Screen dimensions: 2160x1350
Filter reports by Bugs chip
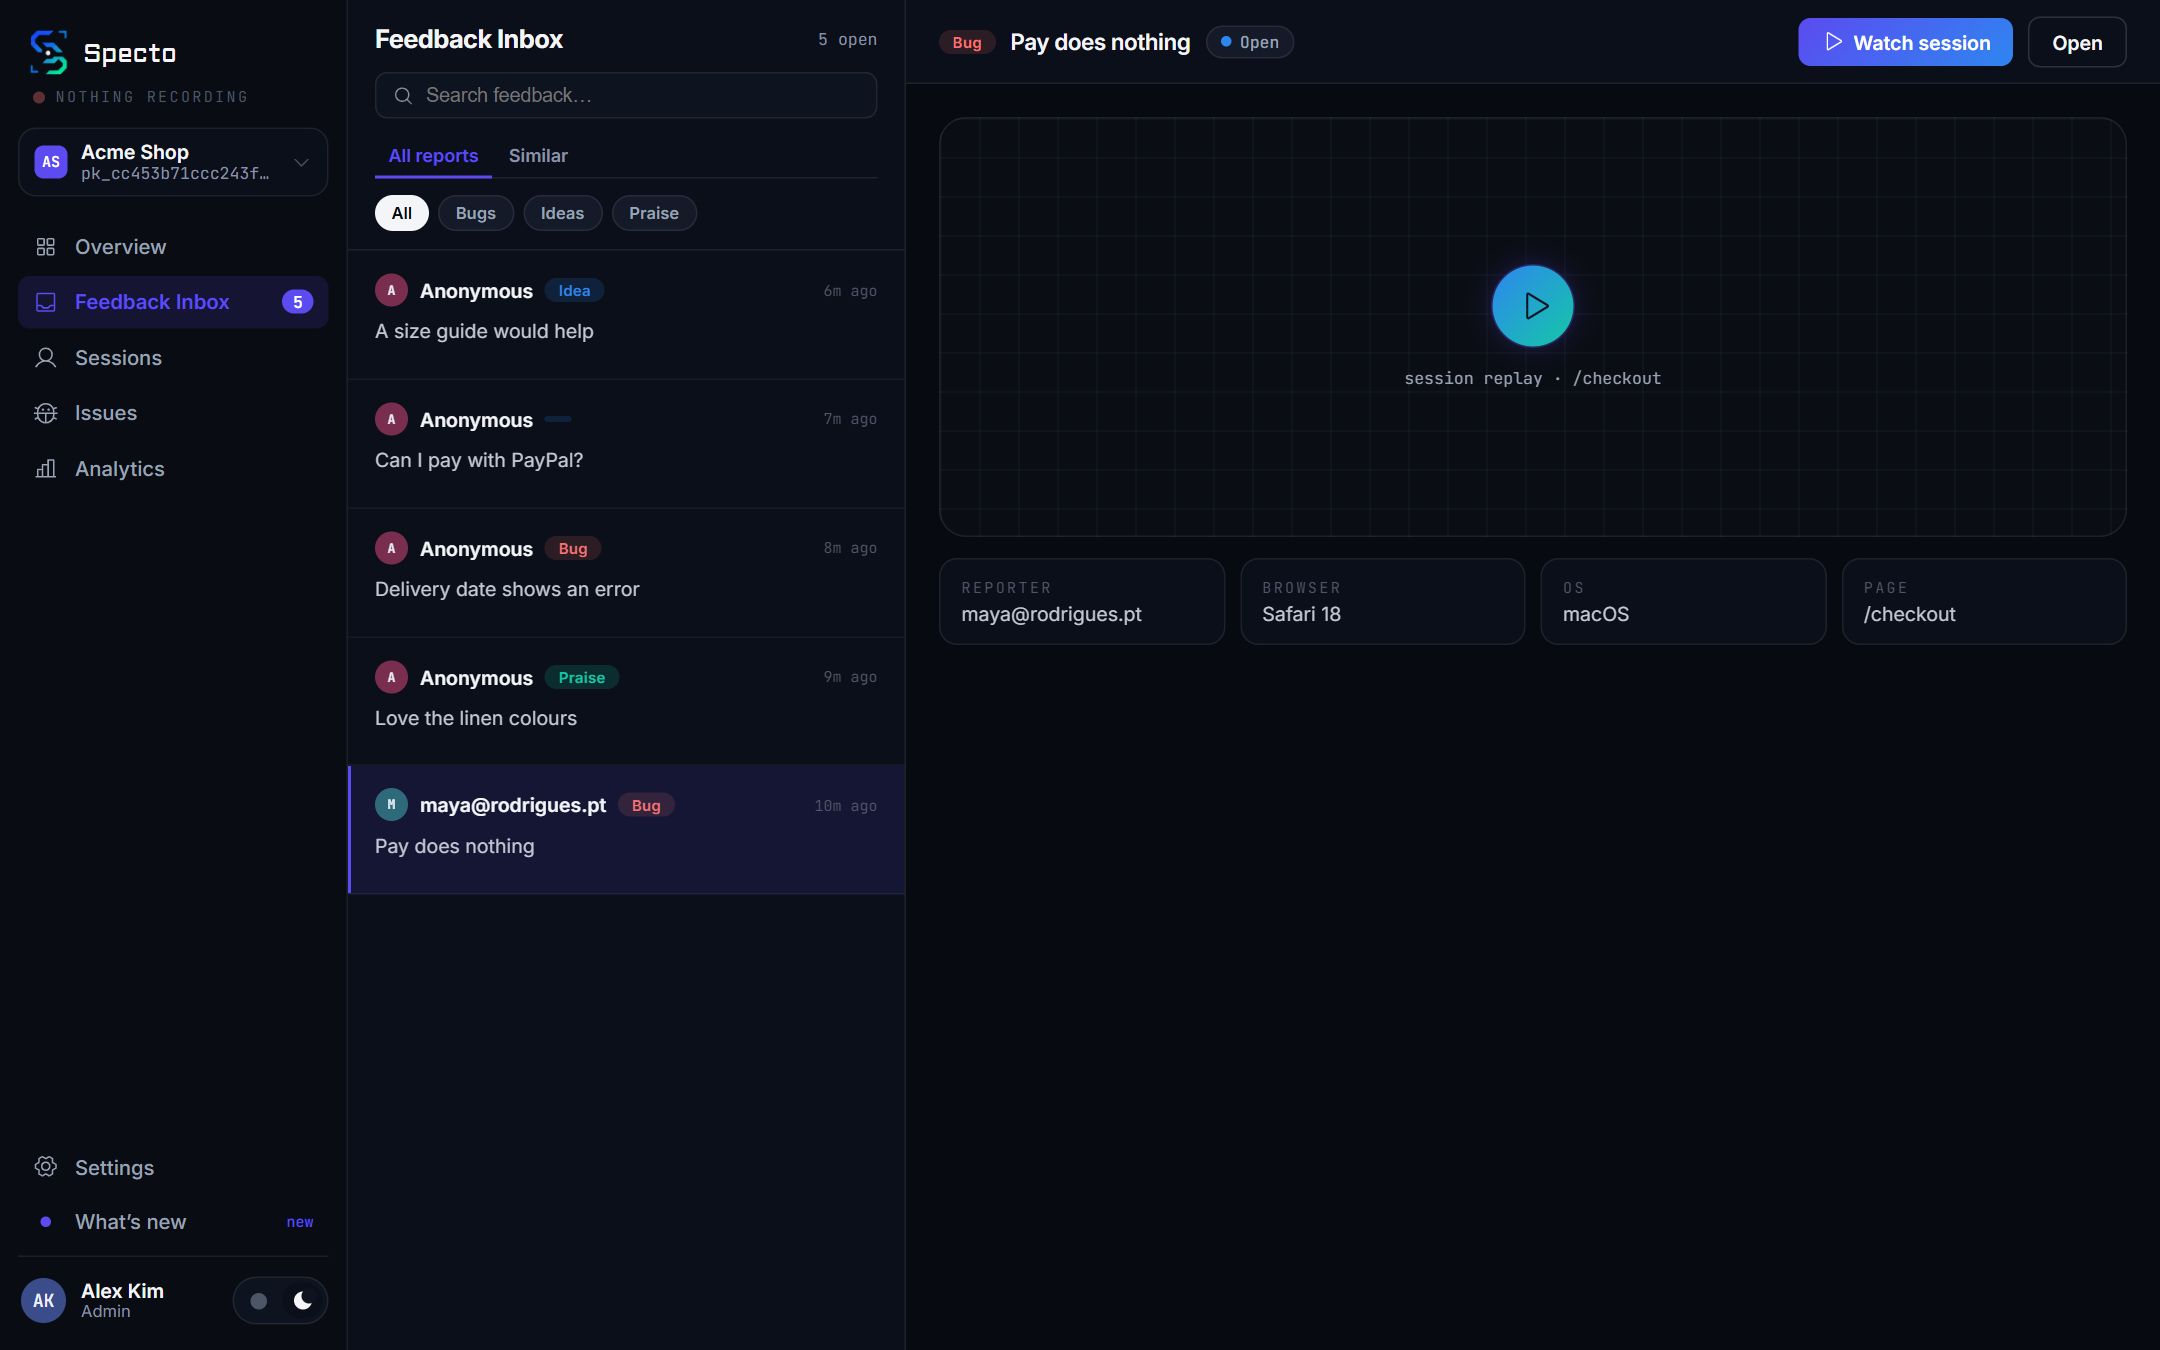(x=476, y=213)
